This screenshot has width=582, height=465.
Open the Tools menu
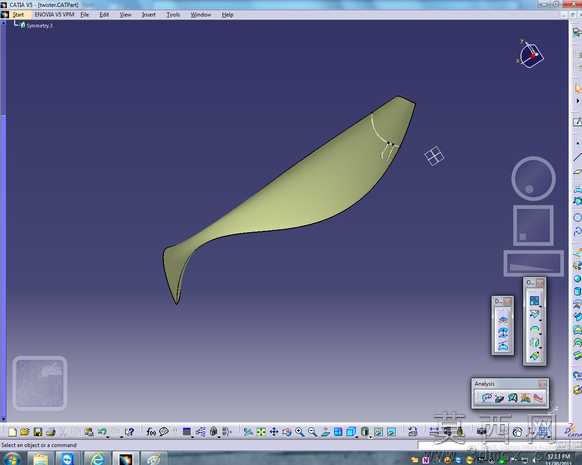173,14
